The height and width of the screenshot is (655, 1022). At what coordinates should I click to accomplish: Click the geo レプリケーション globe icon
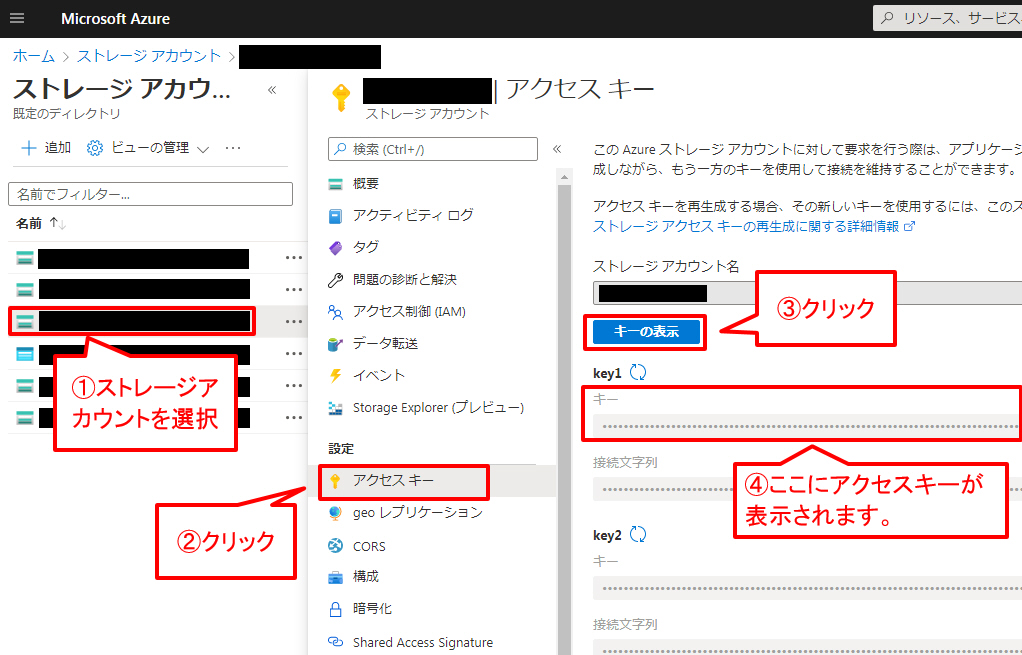(x=336, y=513)
